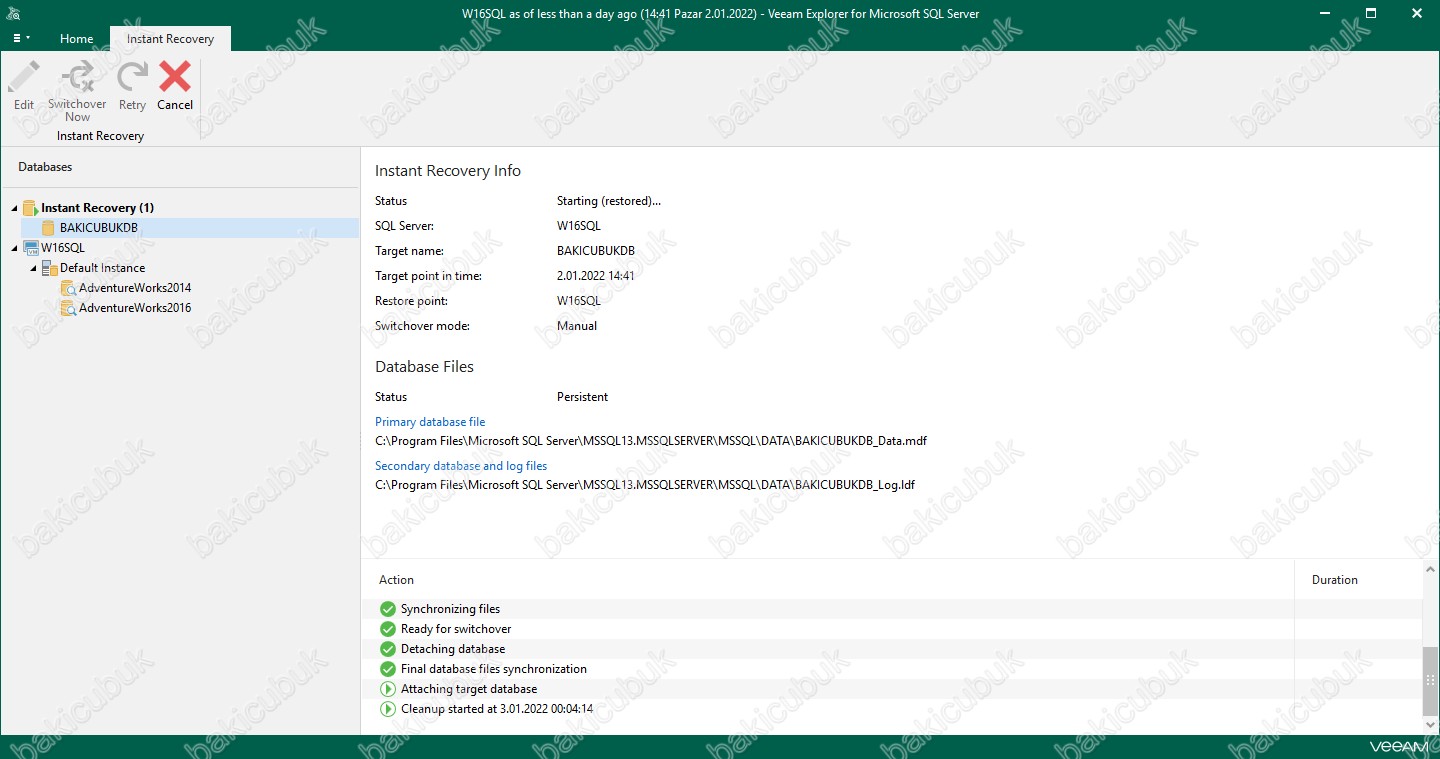Select the Synchronizing files log row
The image size is (1440, 759).
(891, 609)
